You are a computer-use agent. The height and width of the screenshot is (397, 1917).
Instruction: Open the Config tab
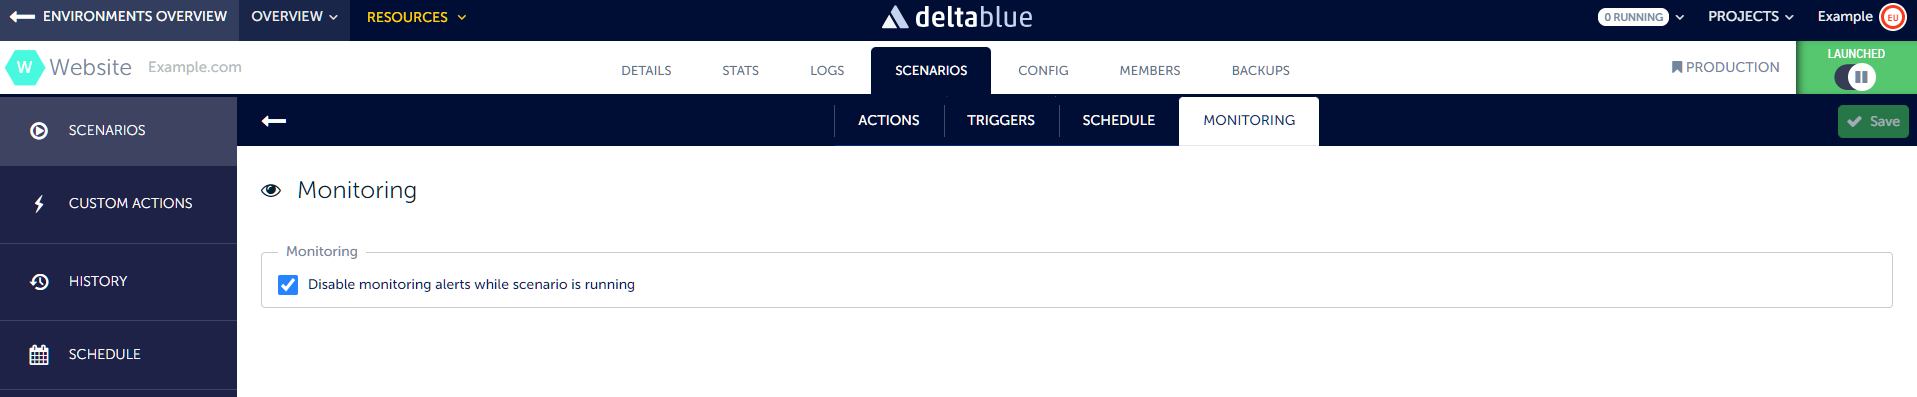(x=1043, y=71)
